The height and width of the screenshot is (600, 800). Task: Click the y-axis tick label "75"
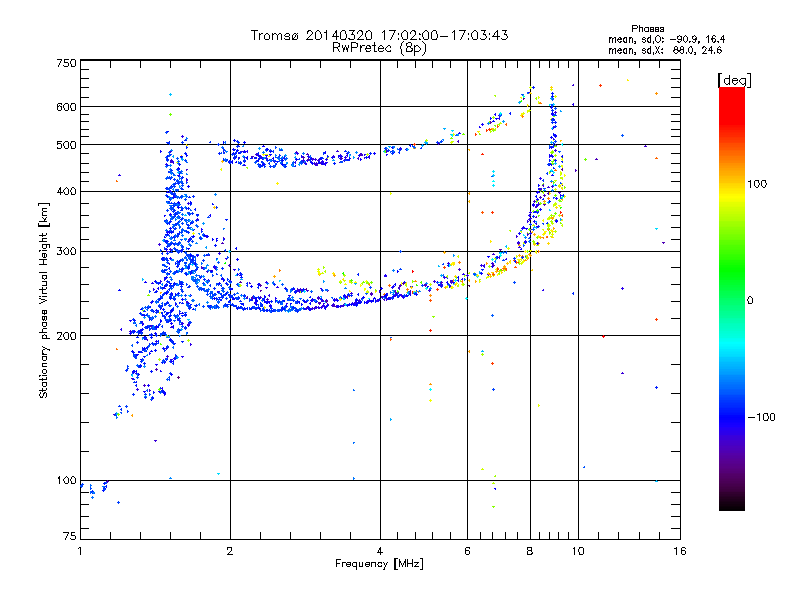tap(70, 536)
